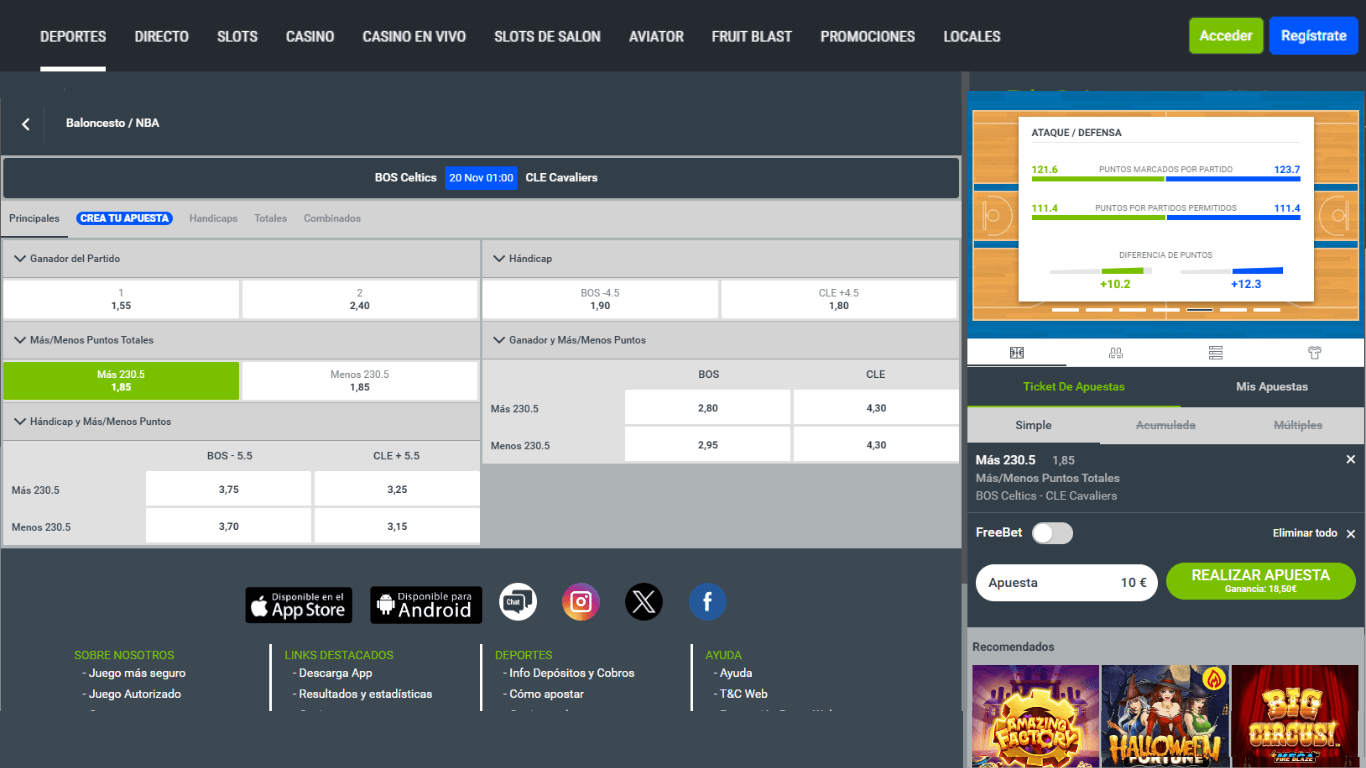Viewport: 1366px width, 768px height.
Task: Open the SLOTS menu
Action: (x=237, y=36)
